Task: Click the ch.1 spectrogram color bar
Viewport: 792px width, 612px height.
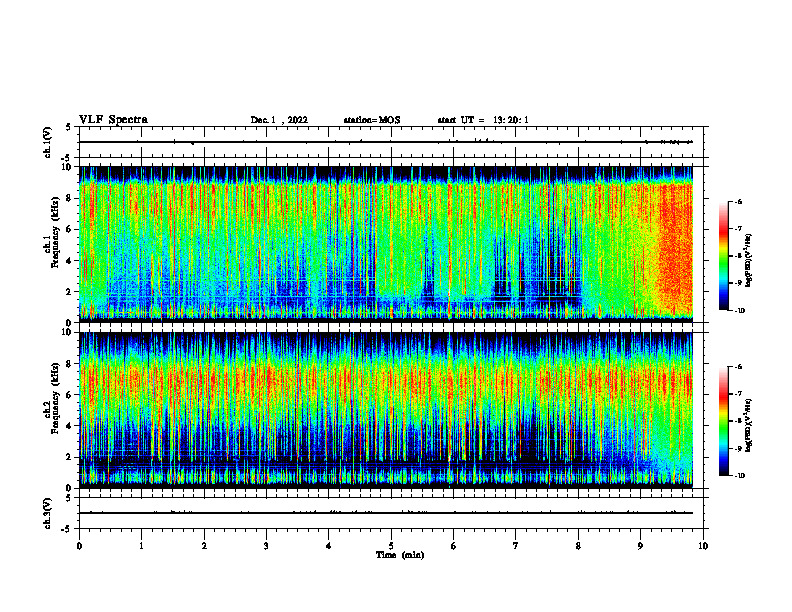Action: click(x=723, y=256)
